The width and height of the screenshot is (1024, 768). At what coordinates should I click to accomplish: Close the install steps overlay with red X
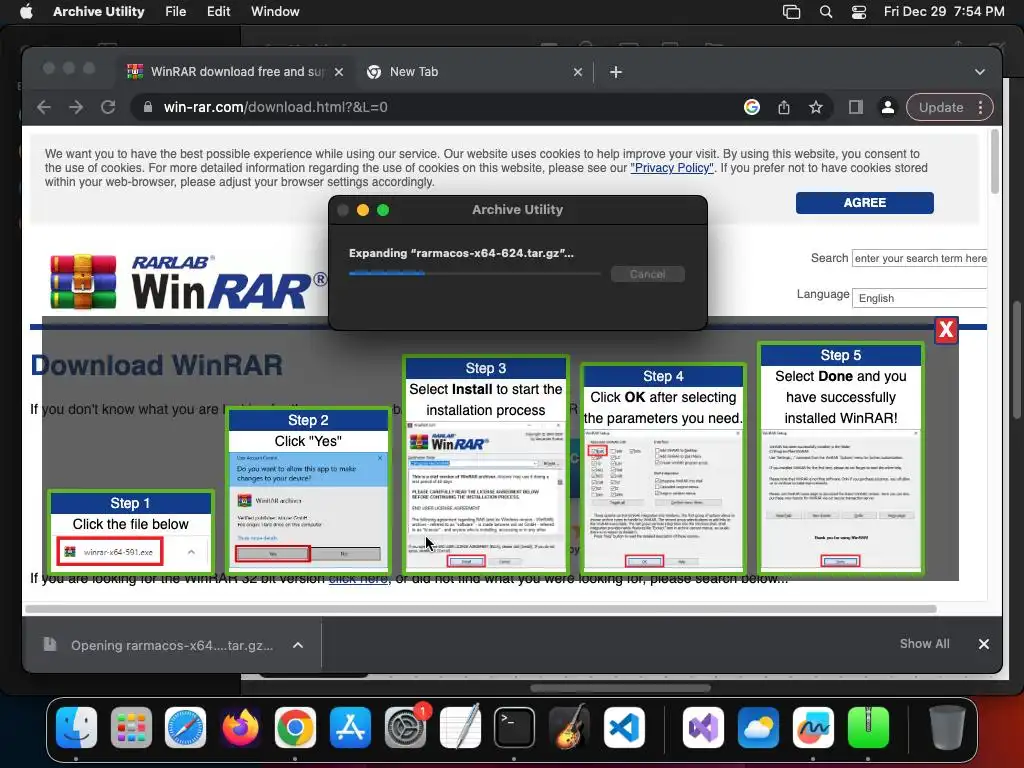pyautogui.click(x=946, y=330)
